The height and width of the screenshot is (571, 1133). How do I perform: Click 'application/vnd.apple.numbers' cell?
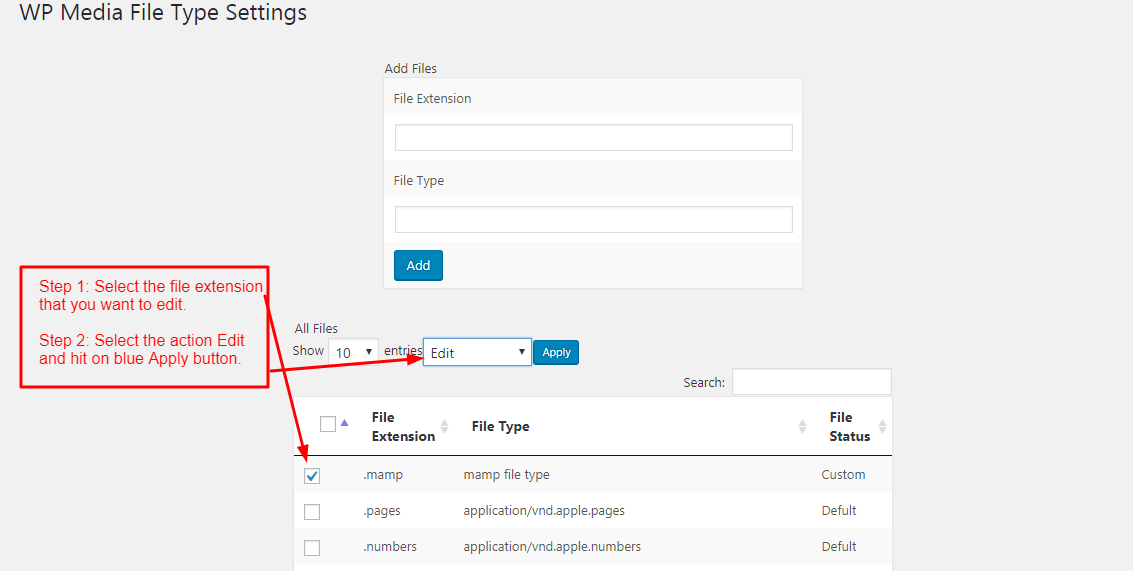[x=552, y=546]
